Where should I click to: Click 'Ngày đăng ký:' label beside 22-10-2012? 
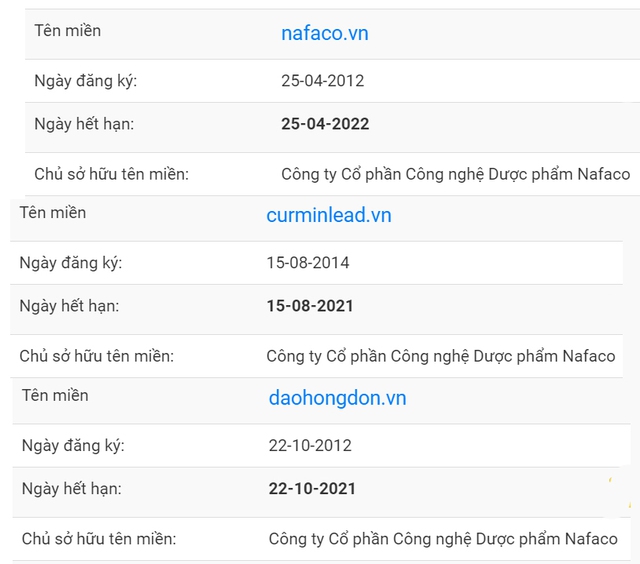(73, 446)
